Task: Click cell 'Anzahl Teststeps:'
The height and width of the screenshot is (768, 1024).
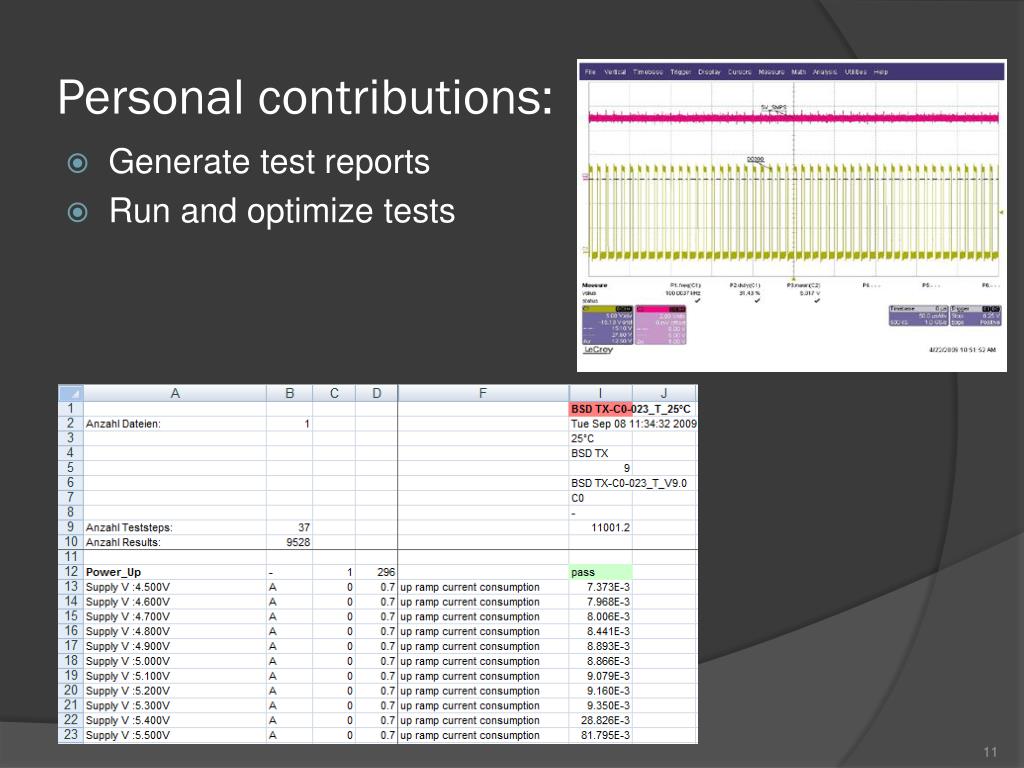Action: (174, 527)
